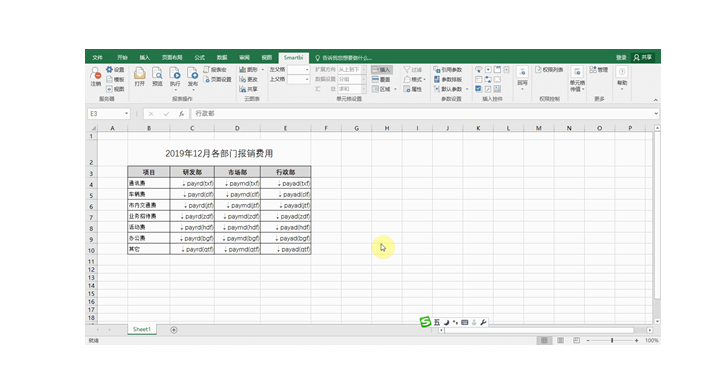Click the 执行 execute report icon

tap(175, 76)
